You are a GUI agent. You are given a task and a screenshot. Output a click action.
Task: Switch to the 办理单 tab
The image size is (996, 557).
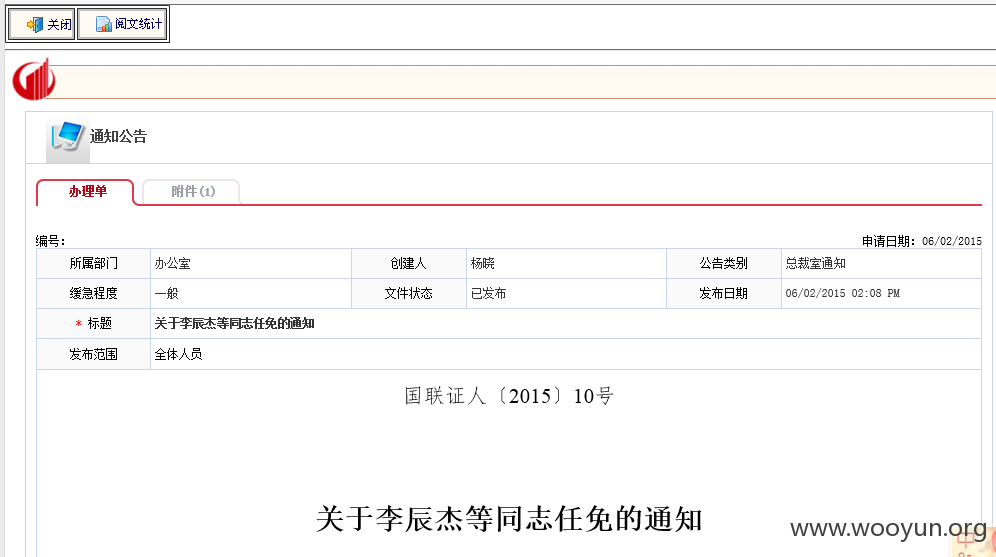click(x=86, y=192)
